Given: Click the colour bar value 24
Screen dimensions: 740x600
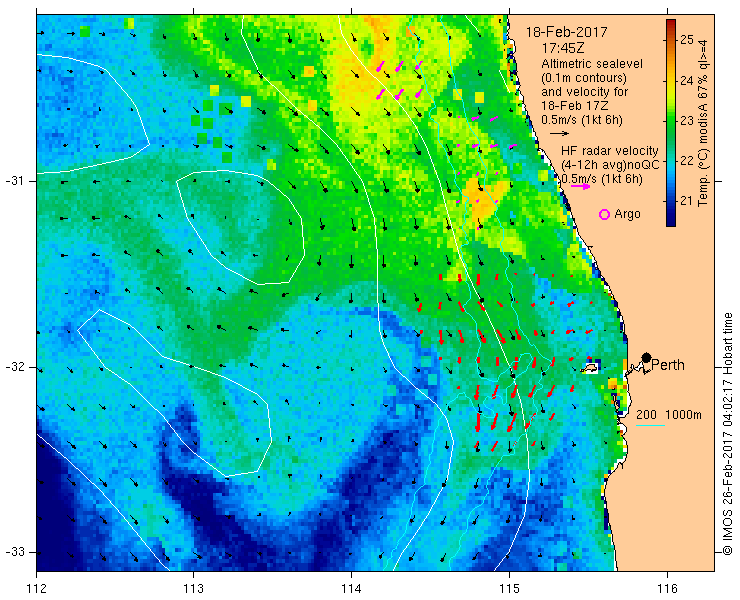Looking at the screenshot, I should tap(688, 81).
